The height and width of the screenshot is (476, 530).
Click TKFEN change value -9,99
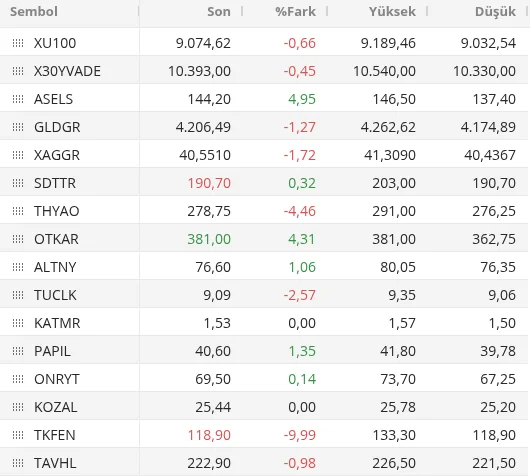click(x=299, y=435)
